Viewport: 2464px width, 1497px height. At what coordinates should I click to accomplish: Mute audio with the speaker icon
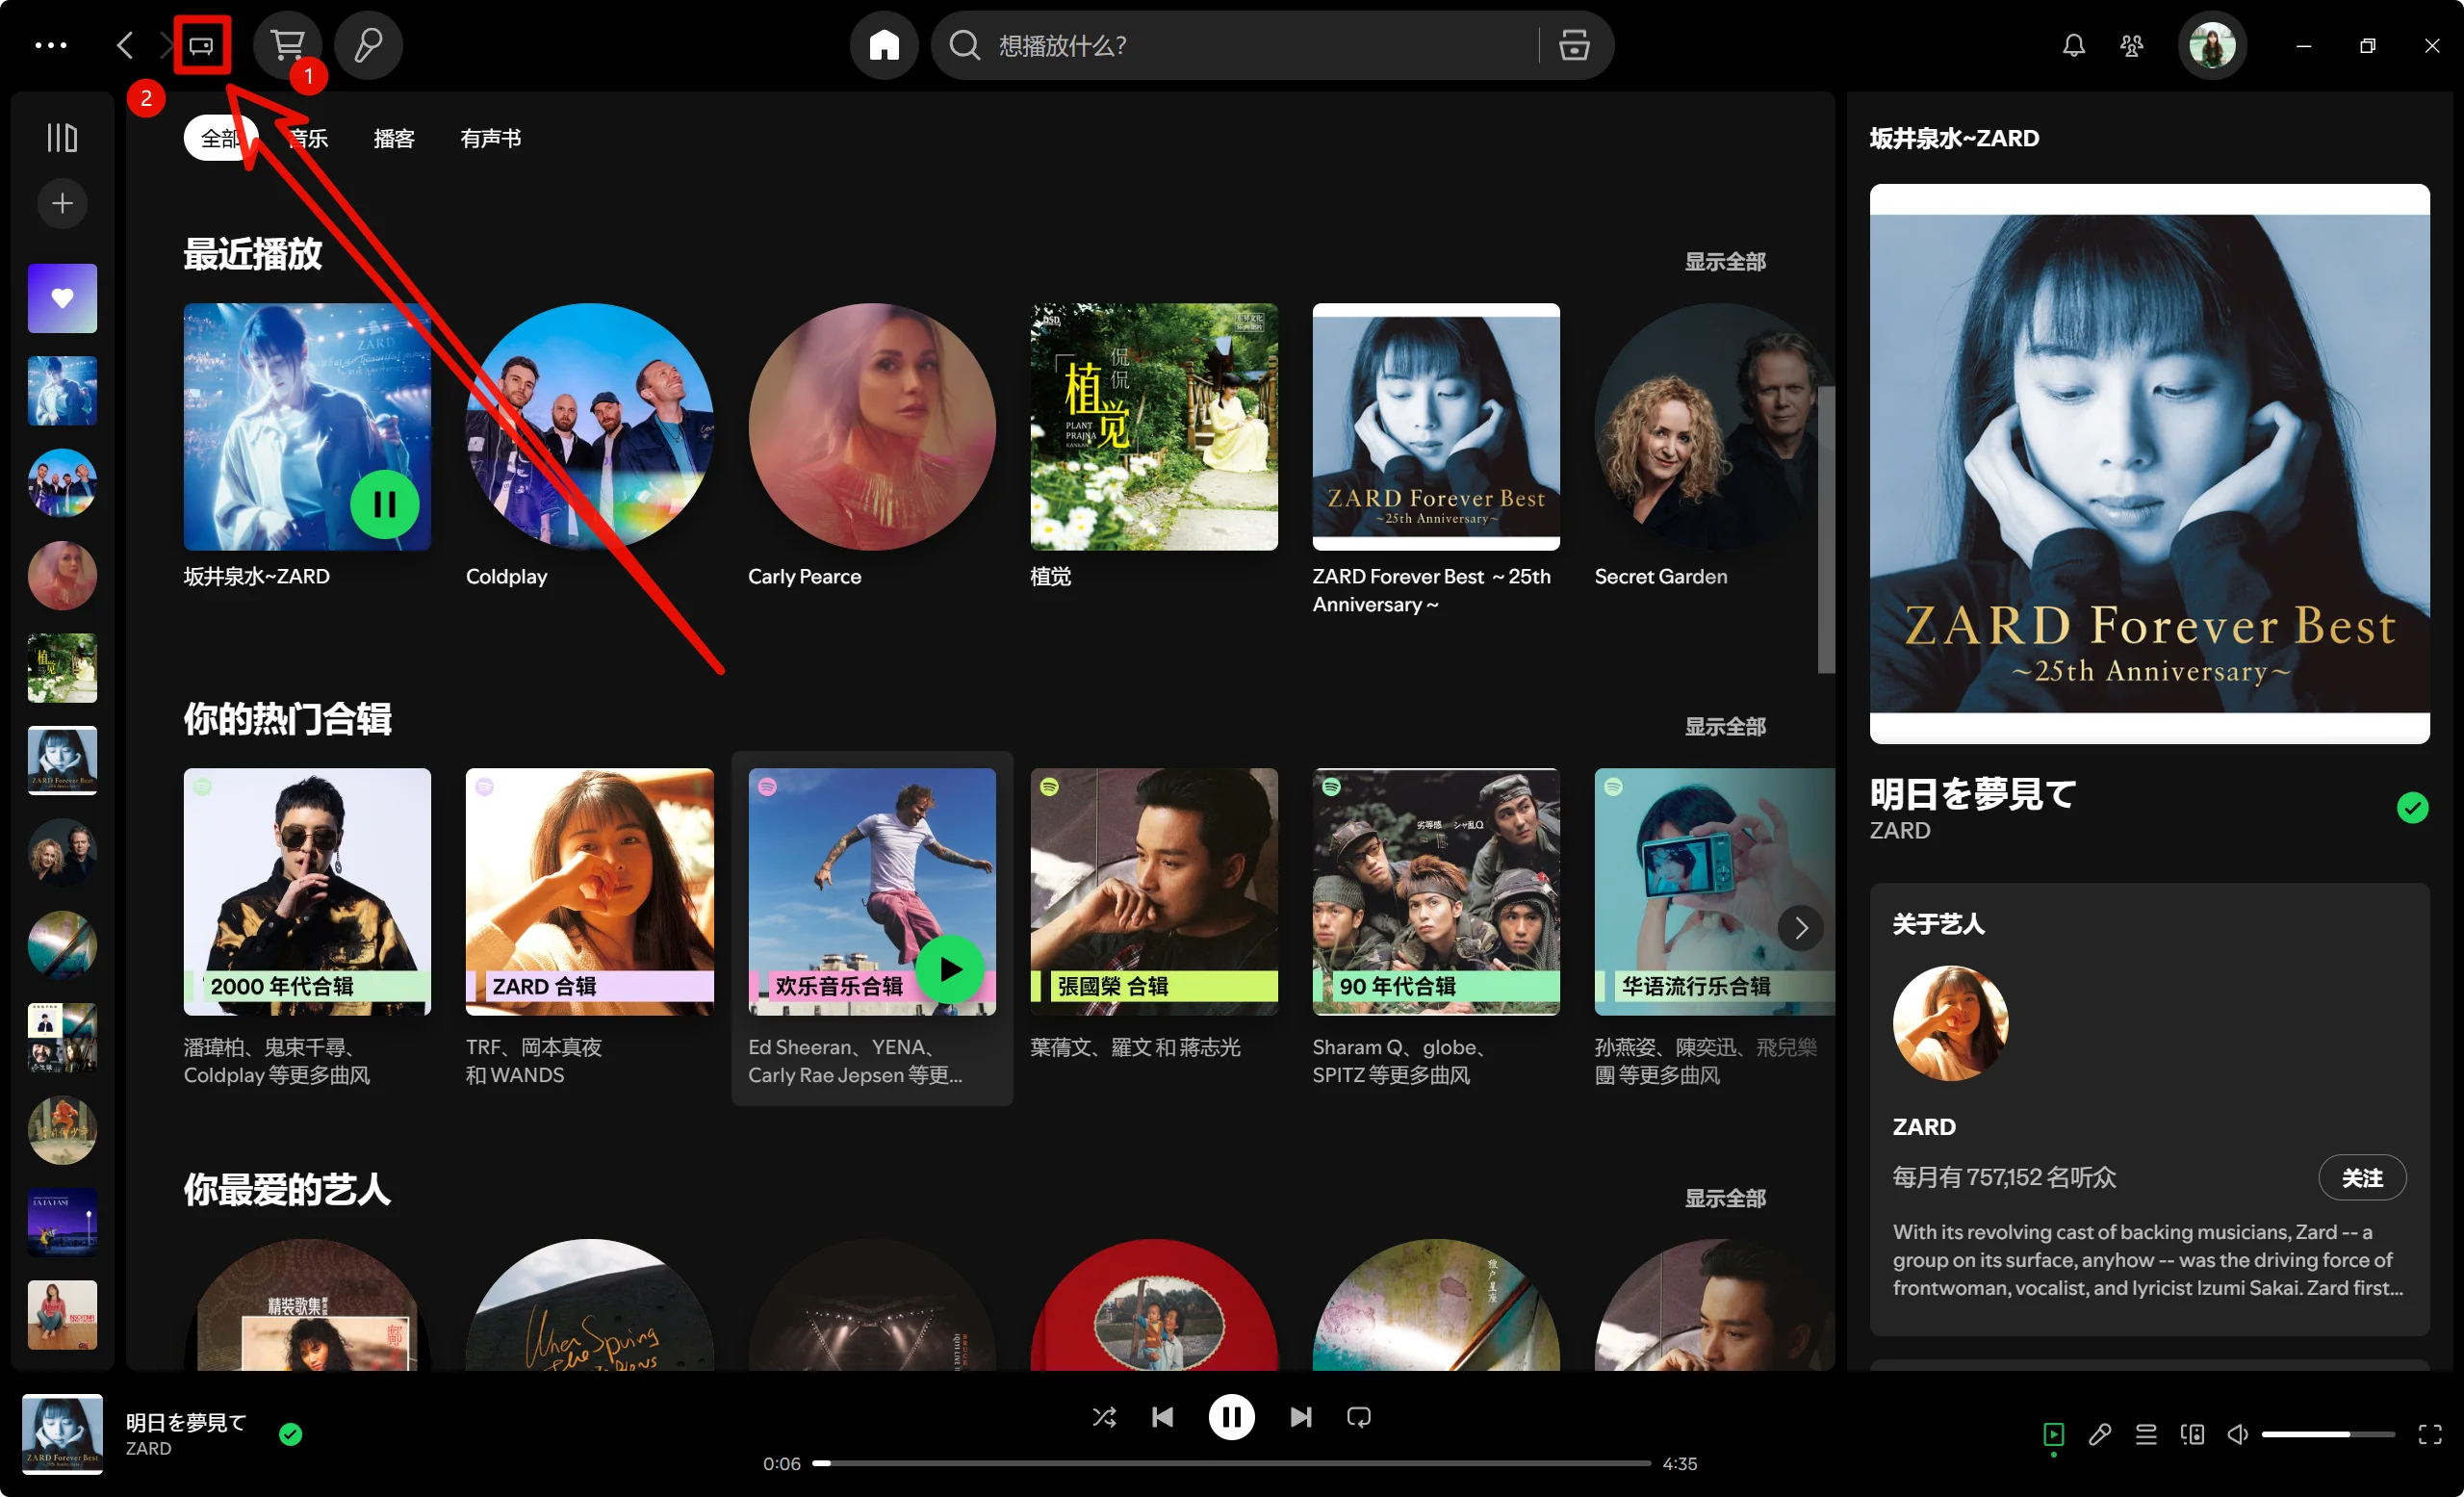click(x=2238, y=1434)
